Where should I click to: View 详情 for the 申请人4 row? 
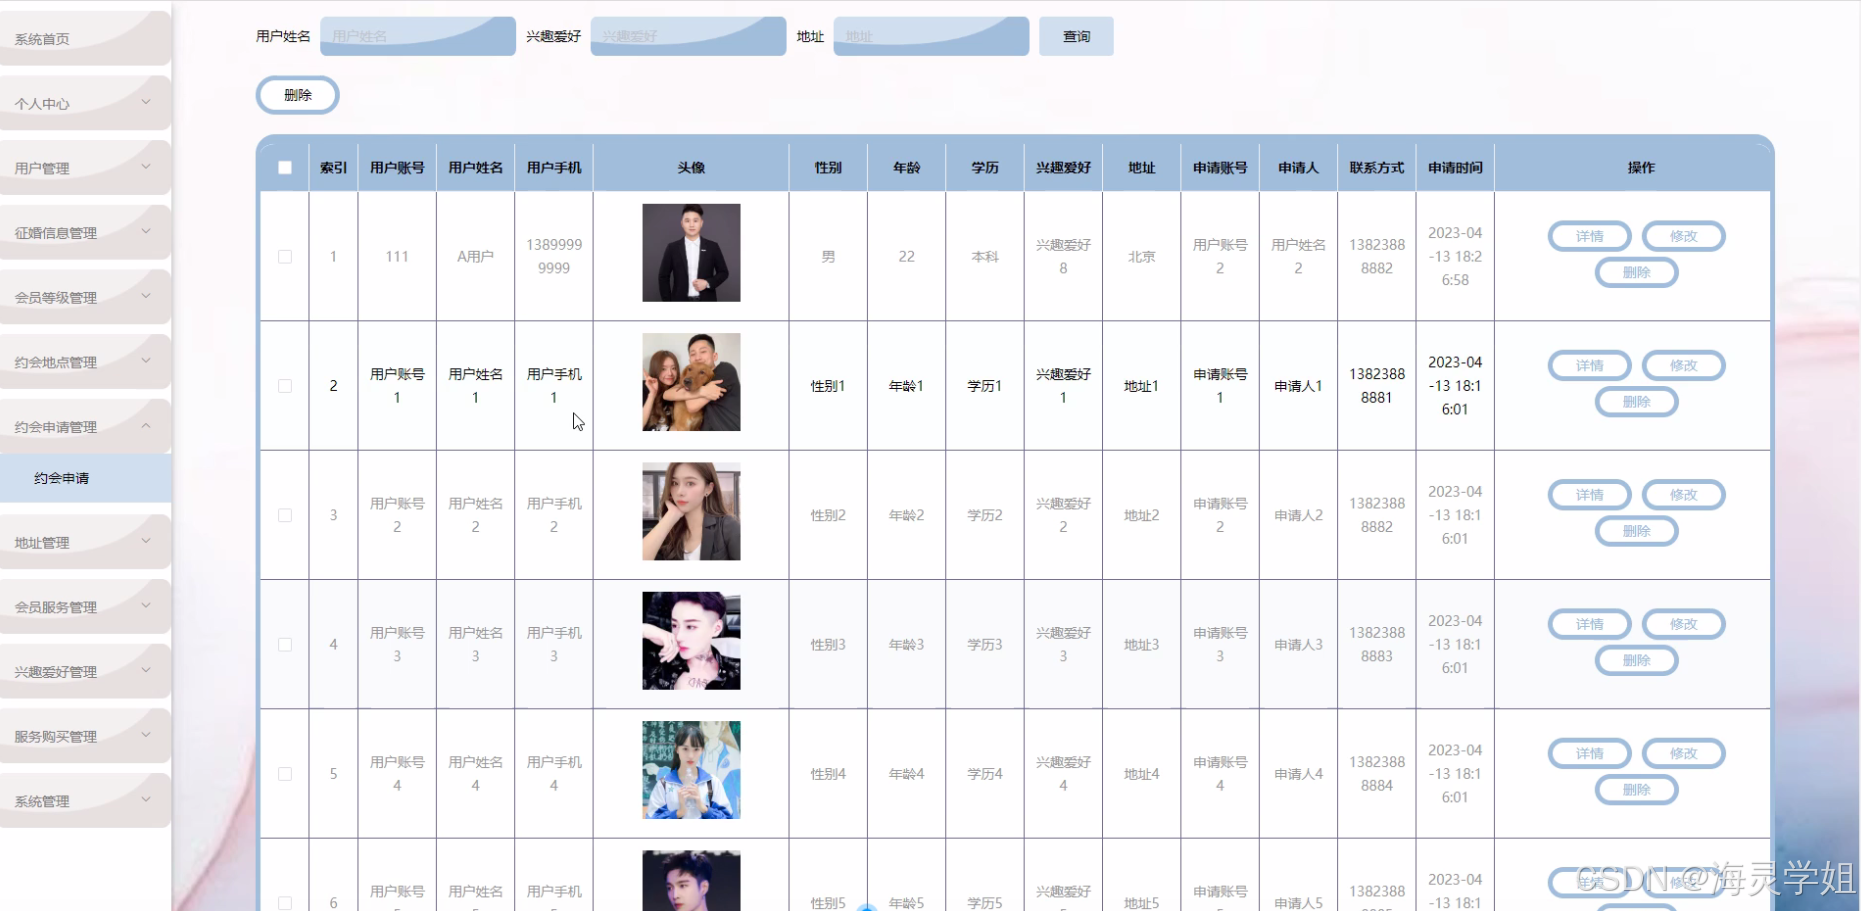click(1589, 754)
